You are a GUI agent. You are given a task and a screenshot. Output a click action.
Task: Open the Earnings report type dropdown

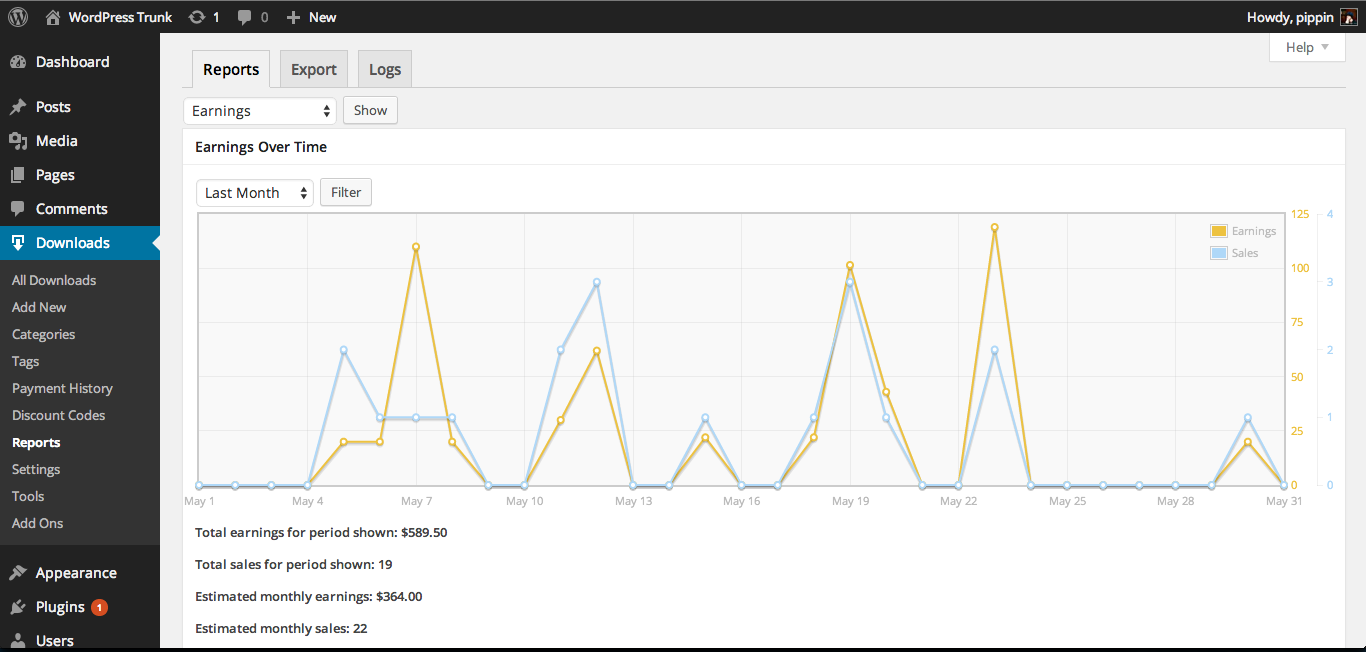pyautogui.click(x=260, y=111)
